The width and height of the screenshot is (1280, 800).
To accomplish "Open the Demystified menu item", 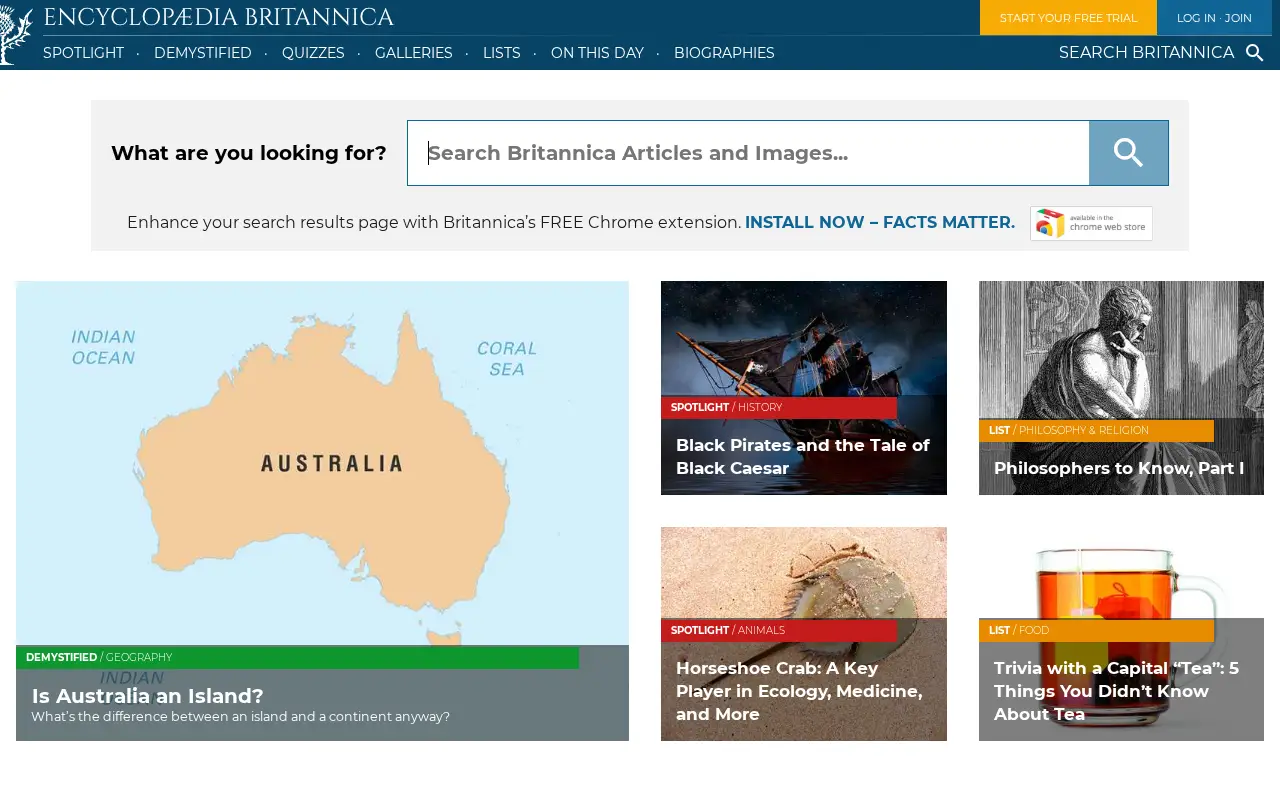I will pyautogui.click(x=203, y=53).
